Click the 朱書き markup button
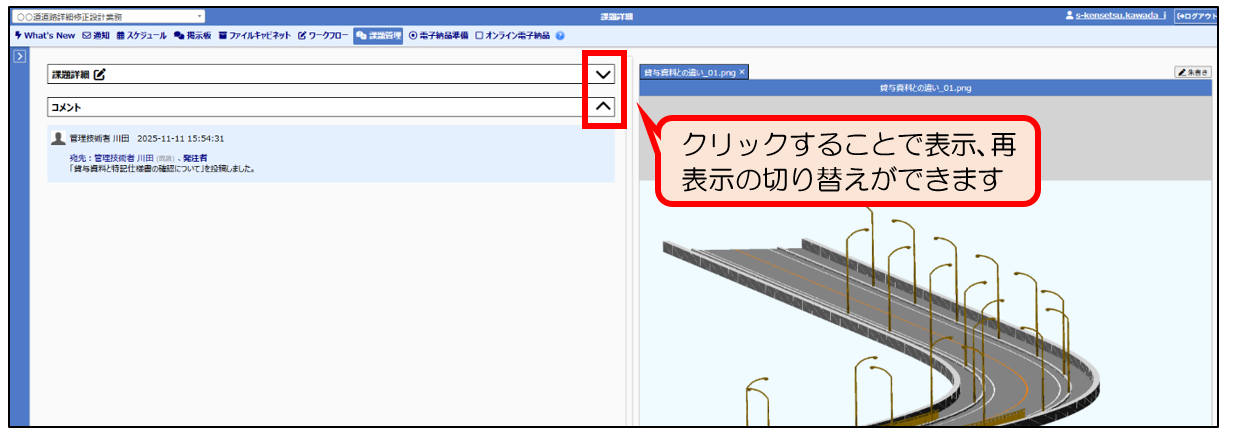 pos(1193,72)
